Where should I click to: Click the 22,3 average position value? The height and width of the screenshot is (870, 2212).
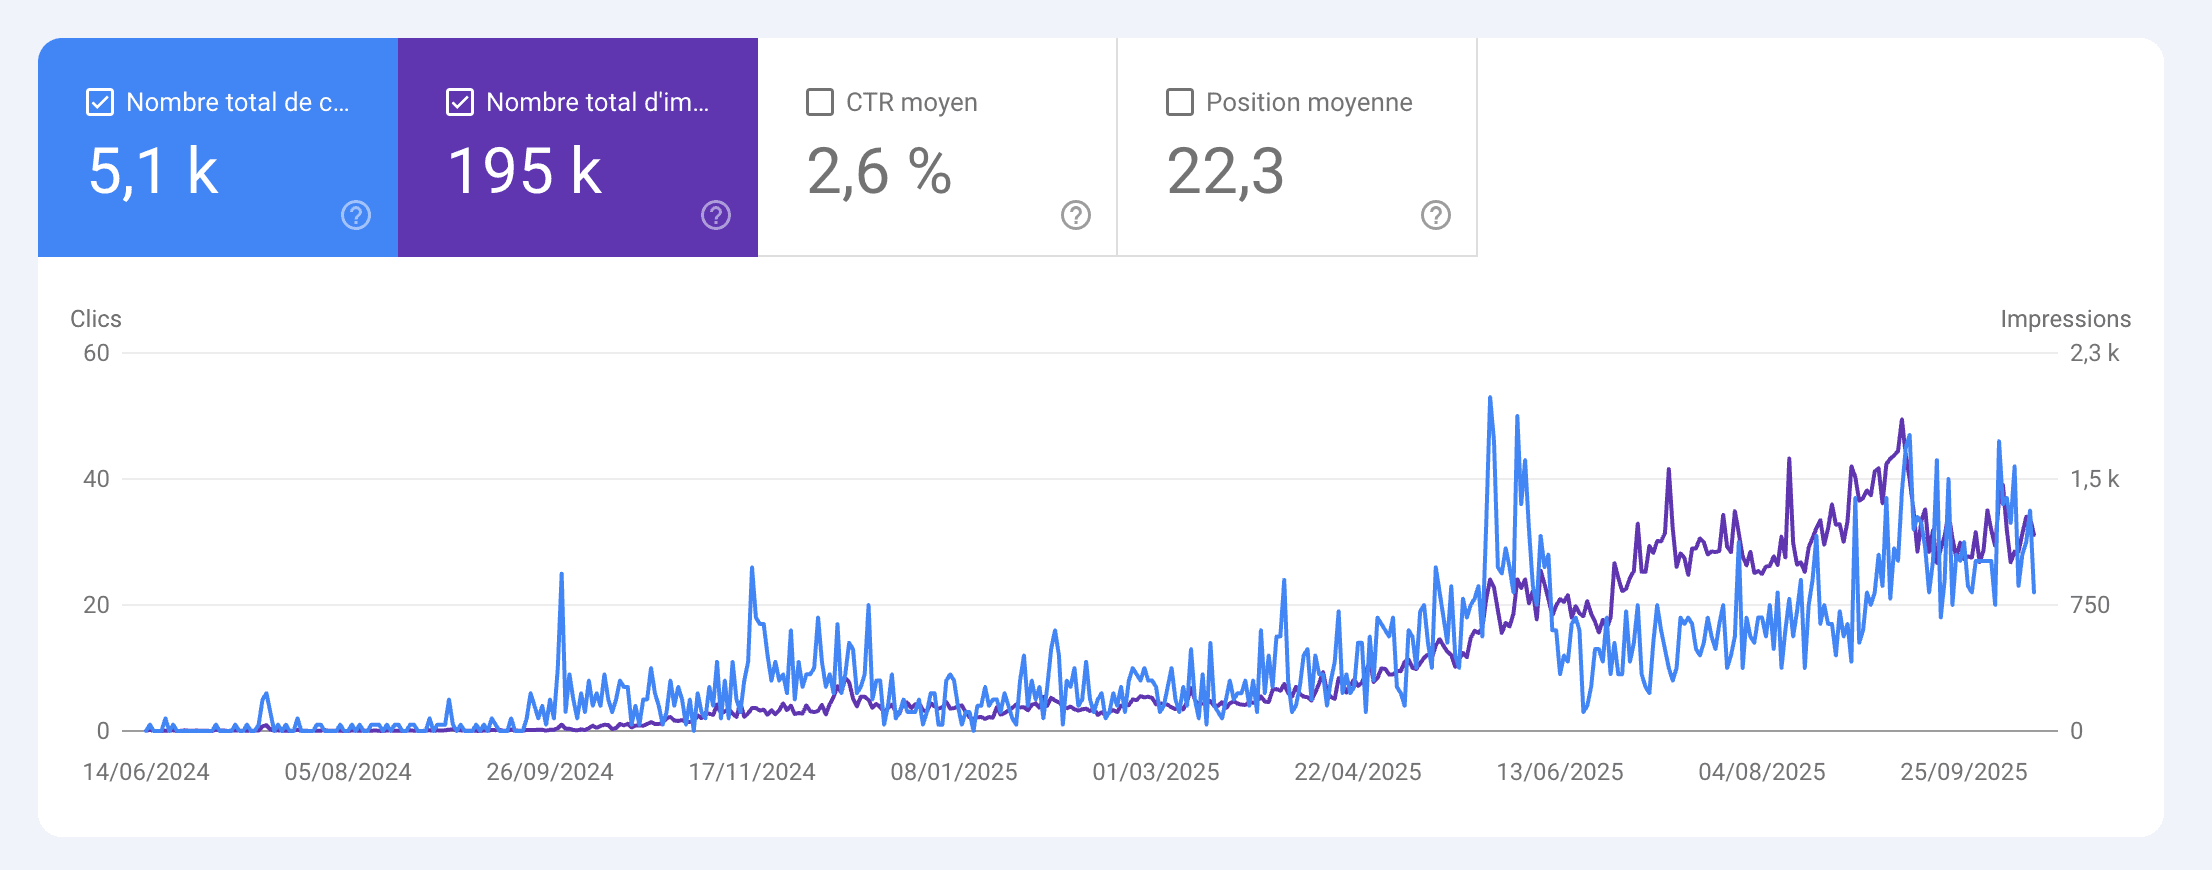pos(1225,171)
